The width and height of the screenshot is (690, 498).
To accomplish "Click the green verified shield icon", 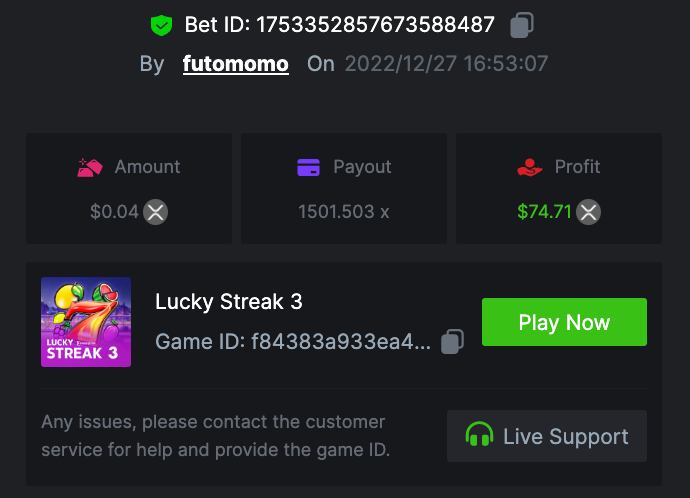I will (161, 24).
